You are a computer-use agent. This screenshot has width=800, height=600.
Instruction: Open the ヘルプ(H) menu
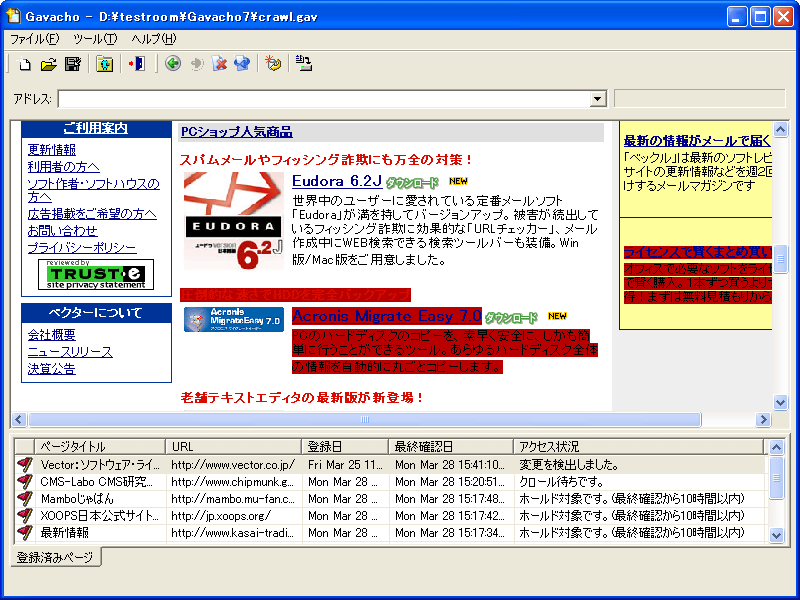pyautogui.click(x=154, y=39)
